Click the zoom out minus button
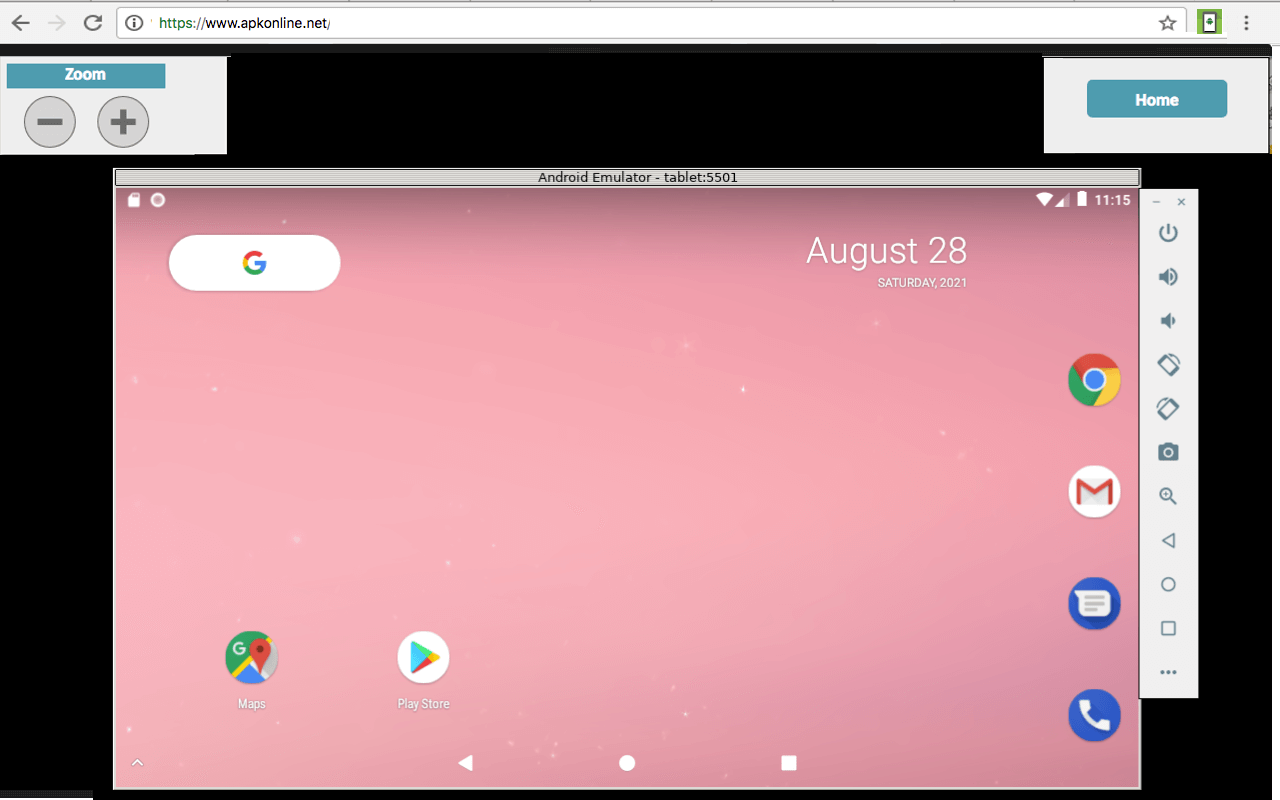This screenshot has width=1280, height=800. (x=50, y=122)
